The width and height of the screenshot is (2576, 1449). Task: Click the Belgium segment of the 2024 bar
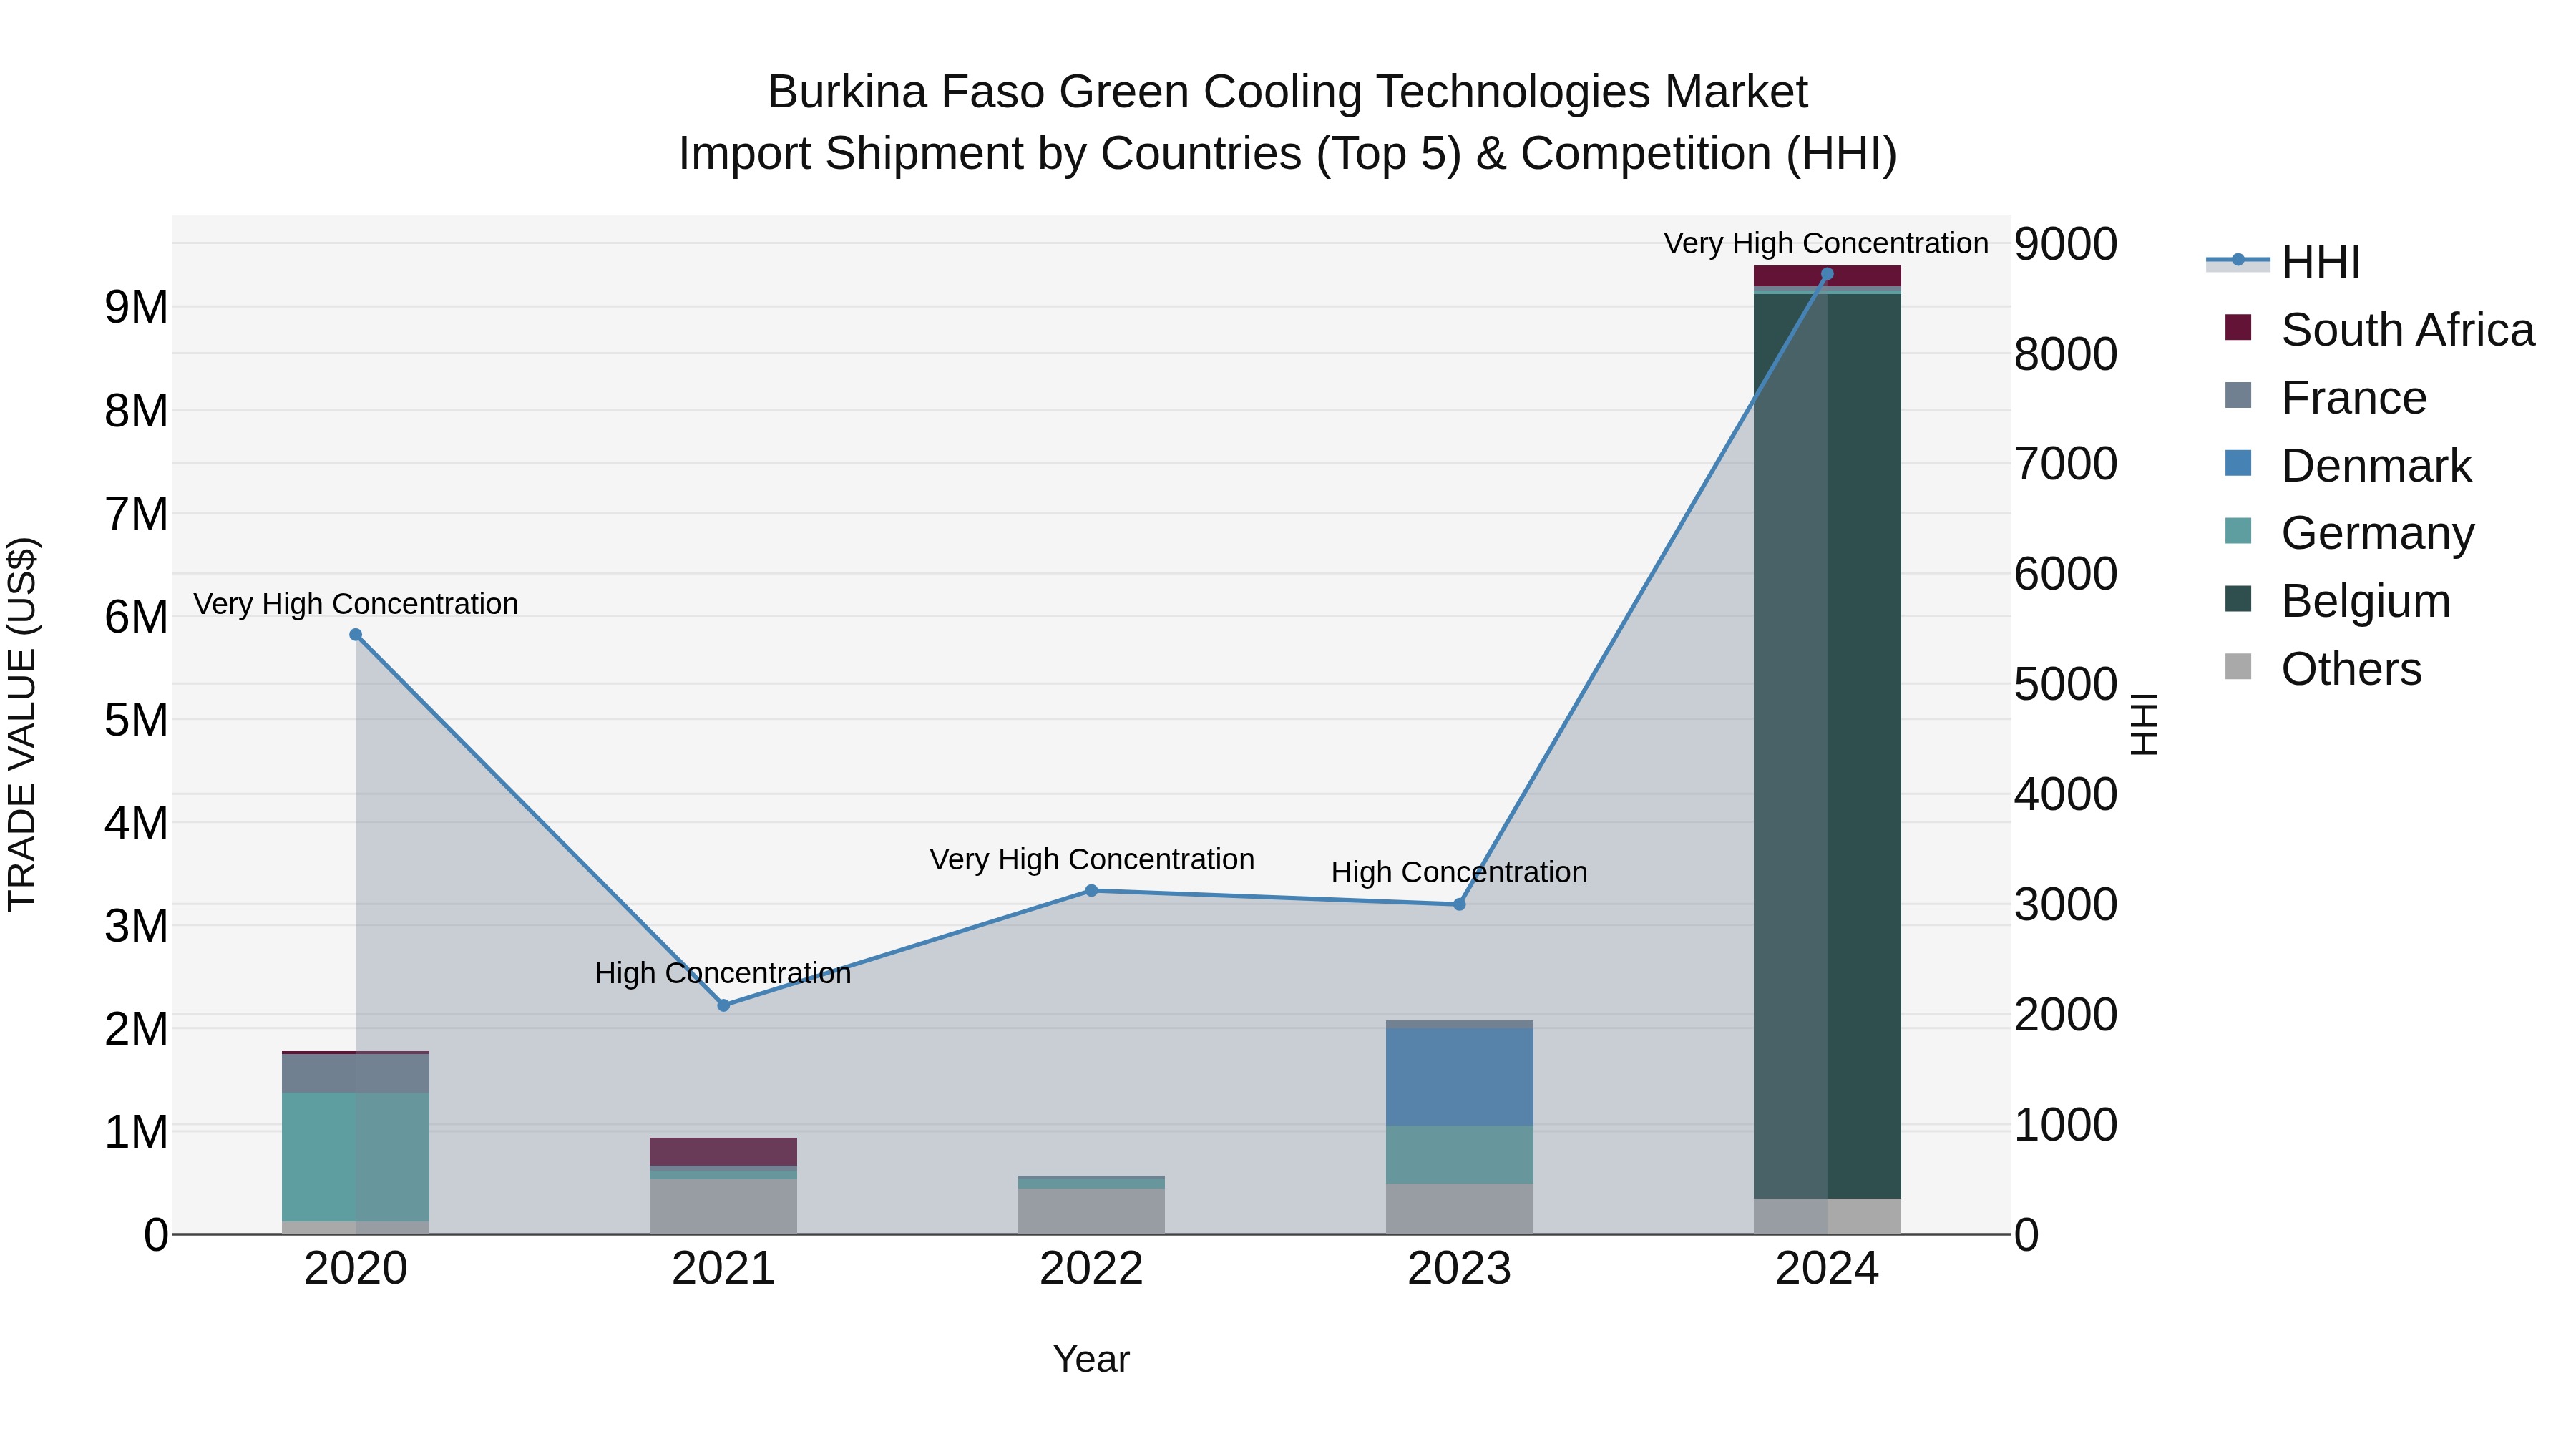[x=1827, y=745]
